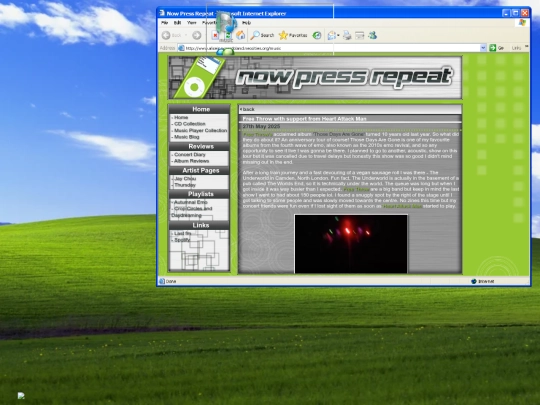The width and height of the screenshot is (540, 405).
Task: Click the IE page icon in address bar
Action: pos(181,48)
